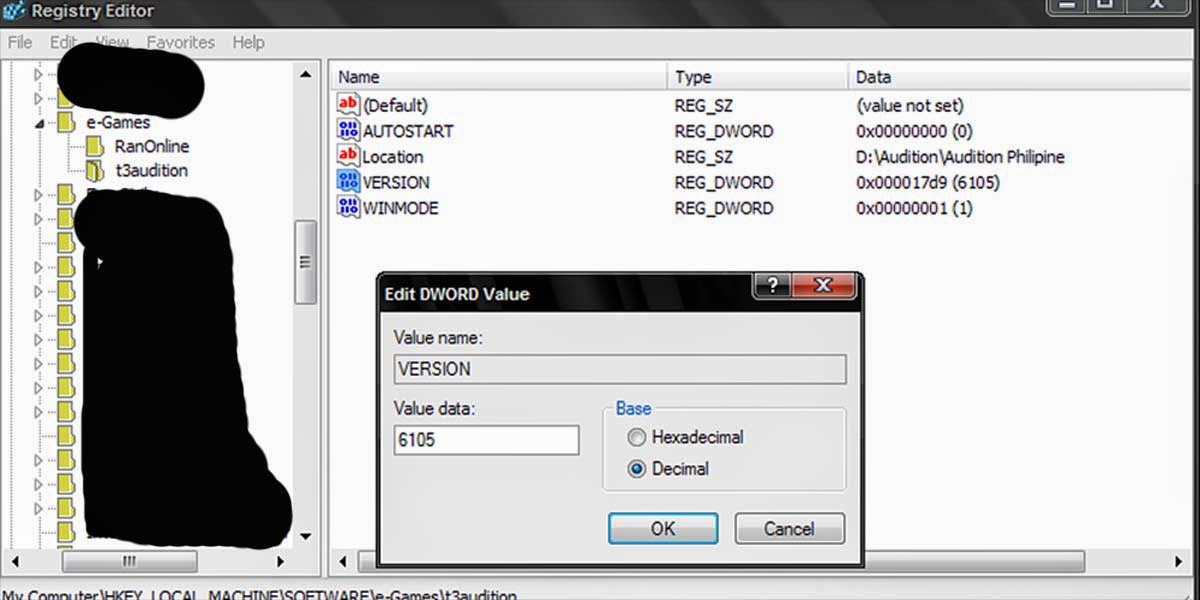Select the Location value name
The width and height of the screenshot is (1200, 600).
393,157
